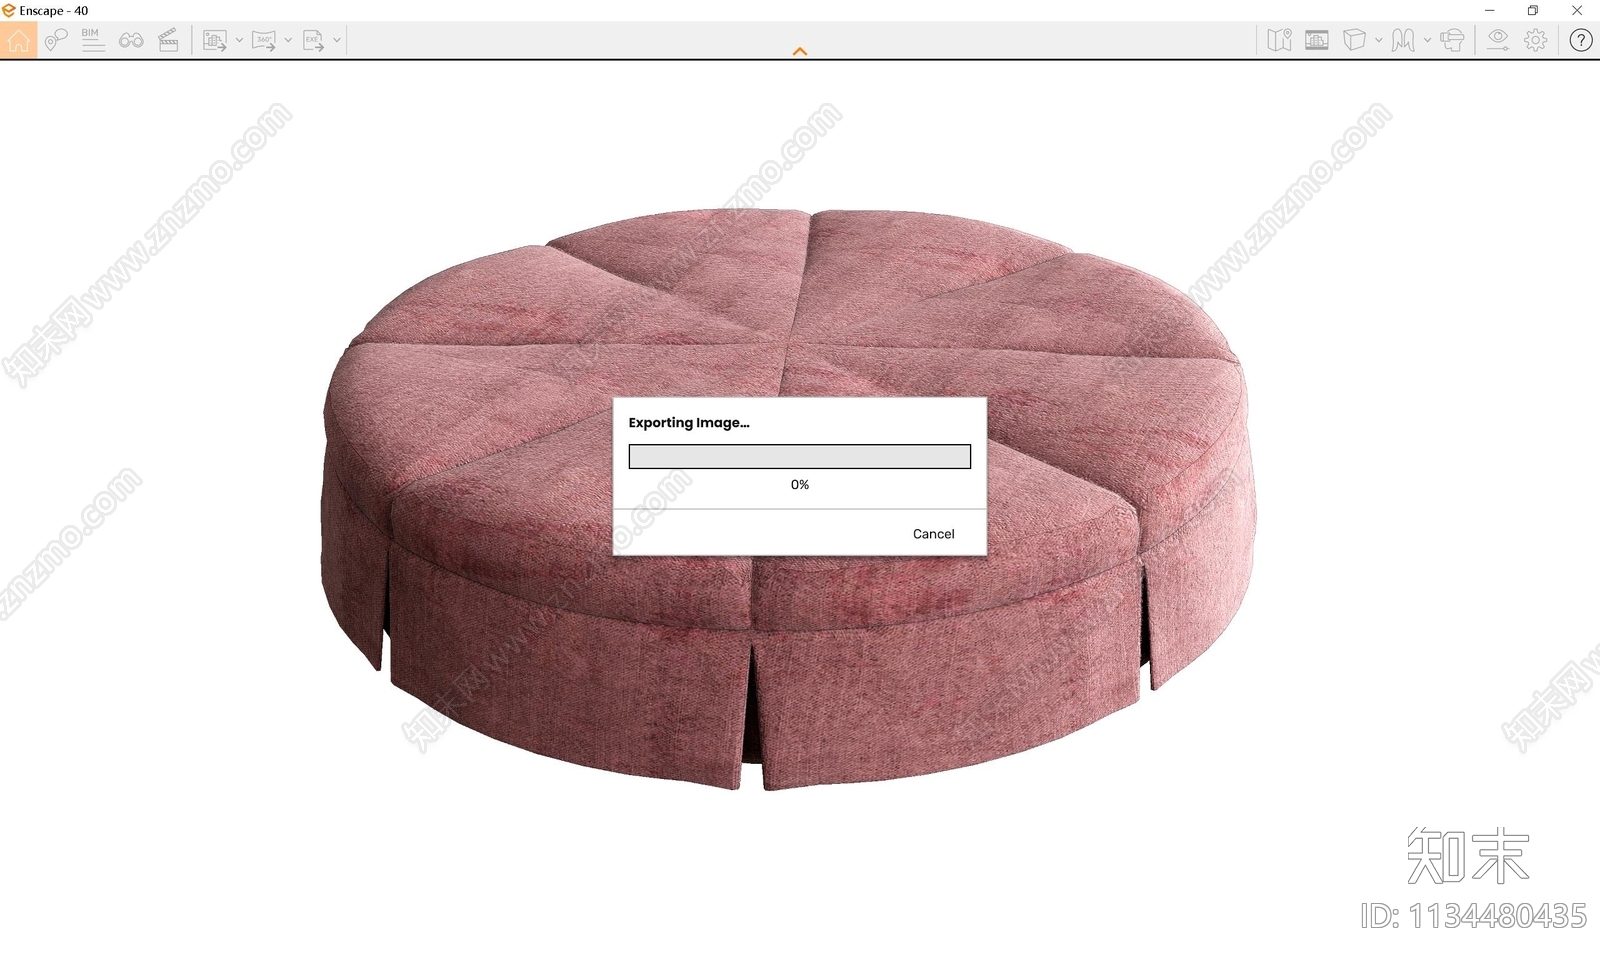1600x955 pixels.
Task: Open the Help question mark icon
Action: pyautogui.click(x=1581, y=40)
